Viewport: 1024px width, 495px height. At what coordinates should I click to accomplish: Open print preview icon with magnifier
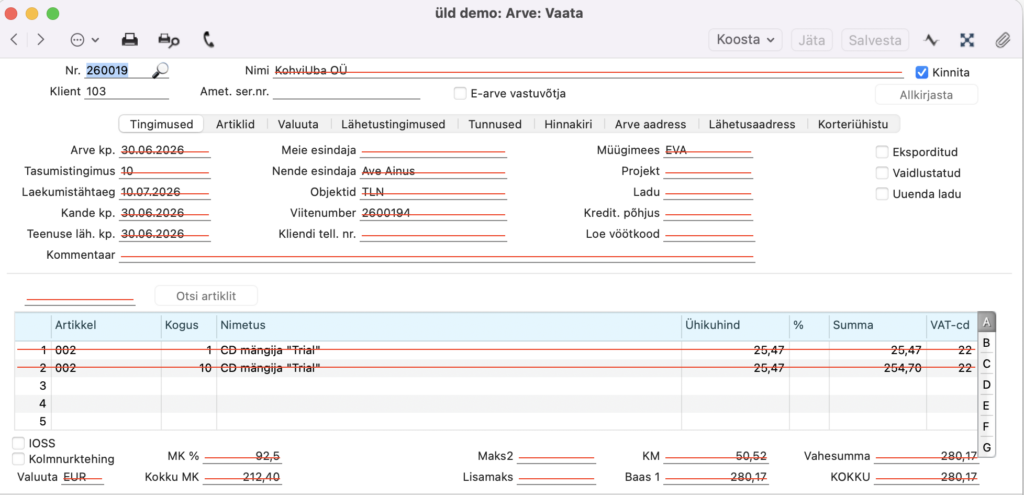pos(168,40)
